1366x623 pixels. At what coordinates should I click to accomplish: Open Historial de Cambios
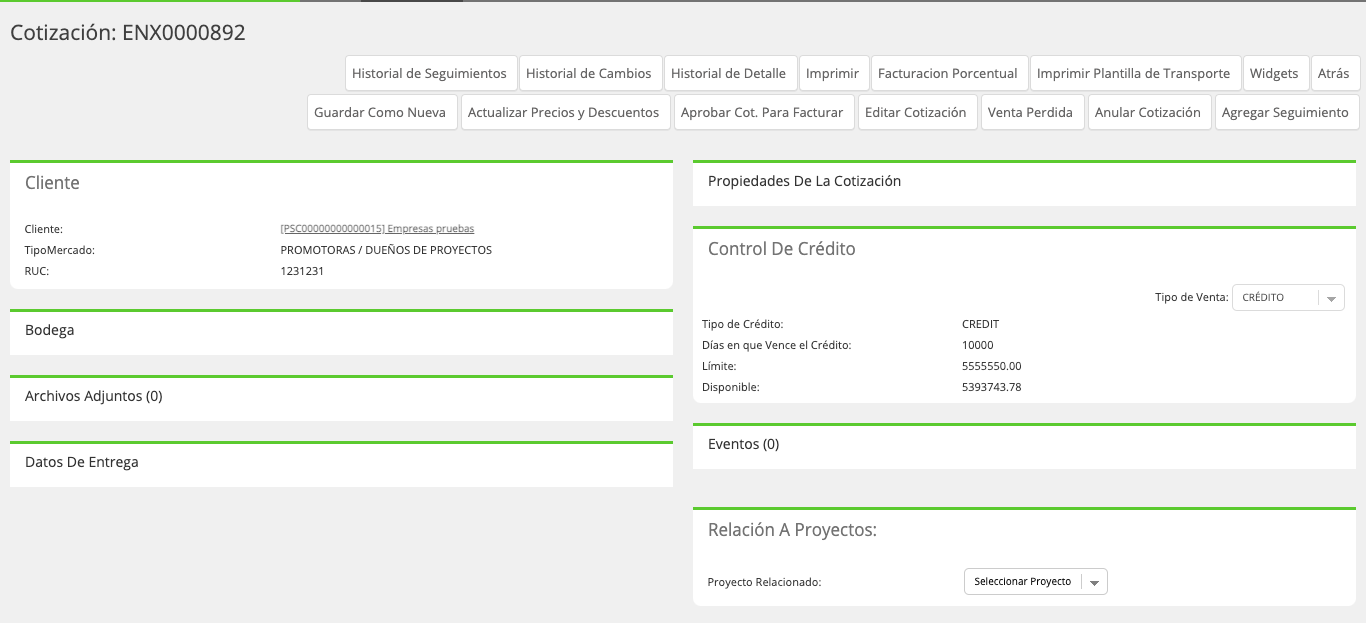click(x=589, y=73)
